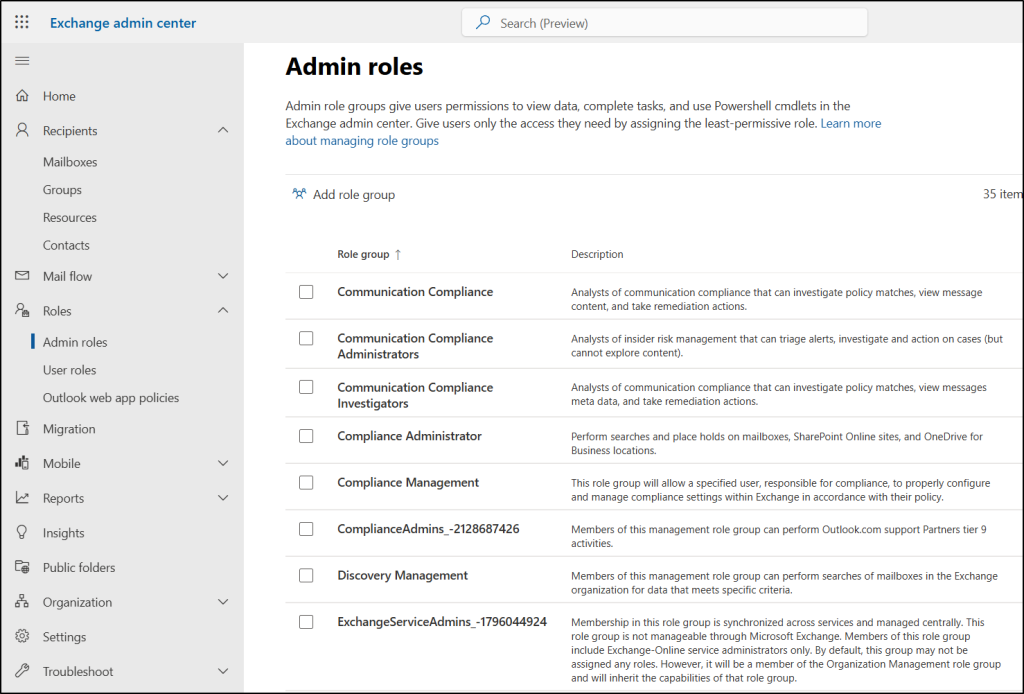Open the Compliance Management role group
Screen dimensions: 1024x694
click(x=408, y=482)
